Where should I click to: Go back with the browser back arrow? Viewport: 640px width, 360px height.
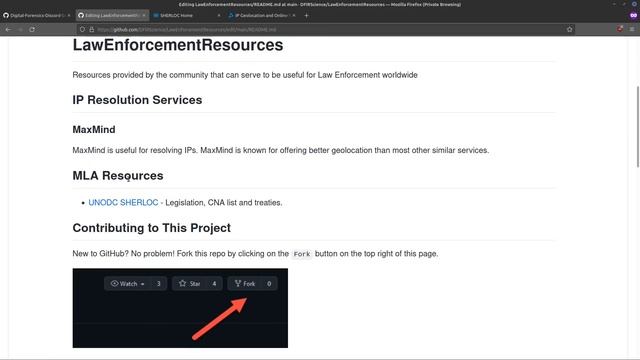8,29
